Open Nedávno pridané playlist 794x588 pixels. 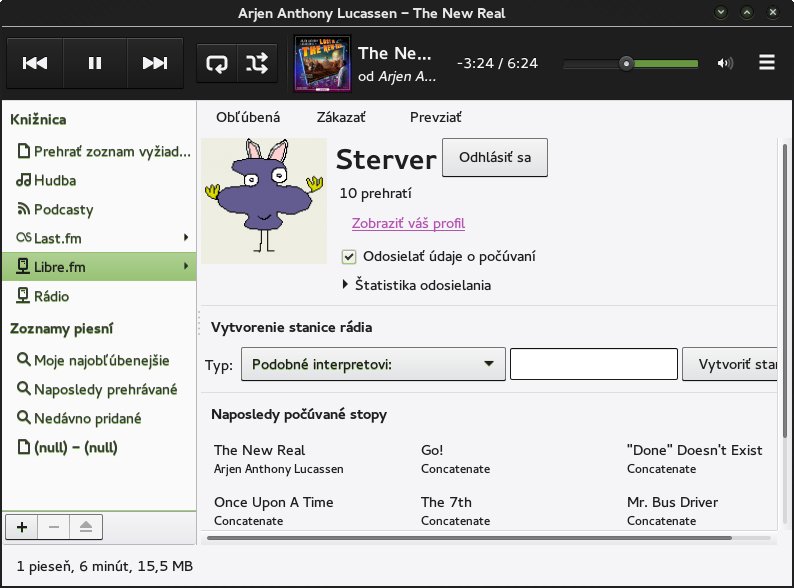click(x=99, y=418)
